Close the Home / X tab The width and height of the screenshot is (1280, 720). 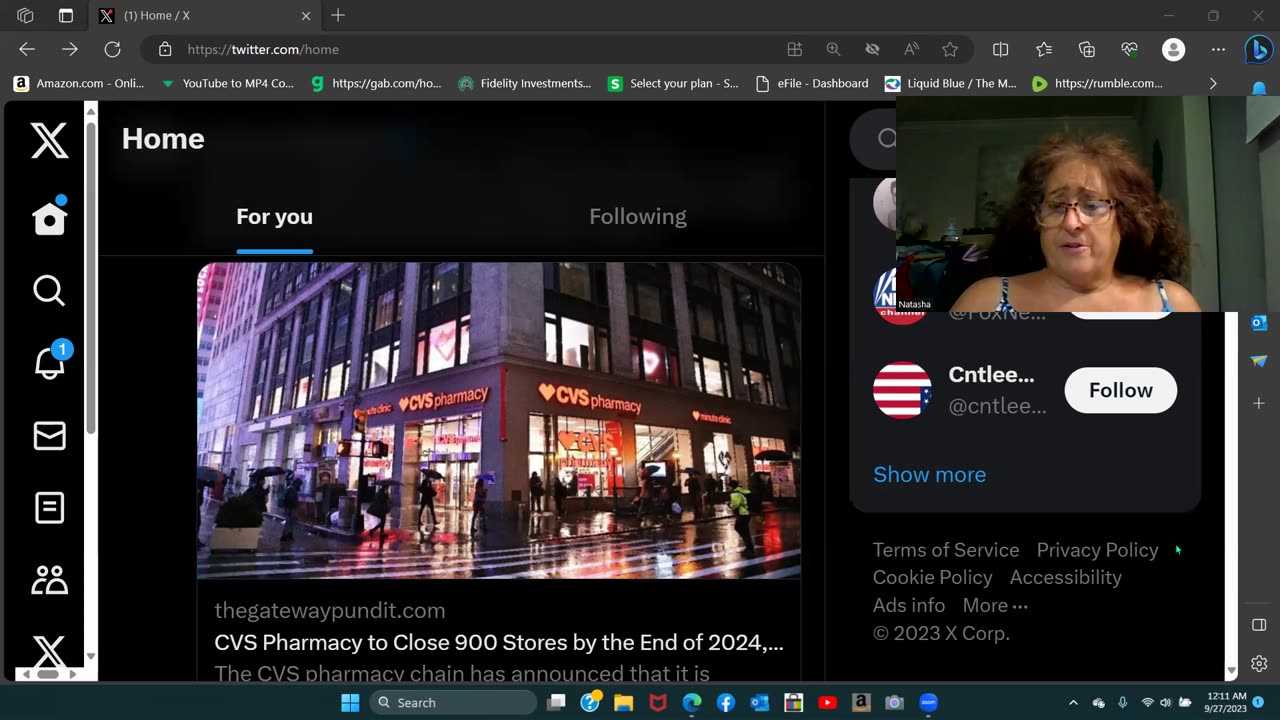pyautogui.click(x=306, y=15)
